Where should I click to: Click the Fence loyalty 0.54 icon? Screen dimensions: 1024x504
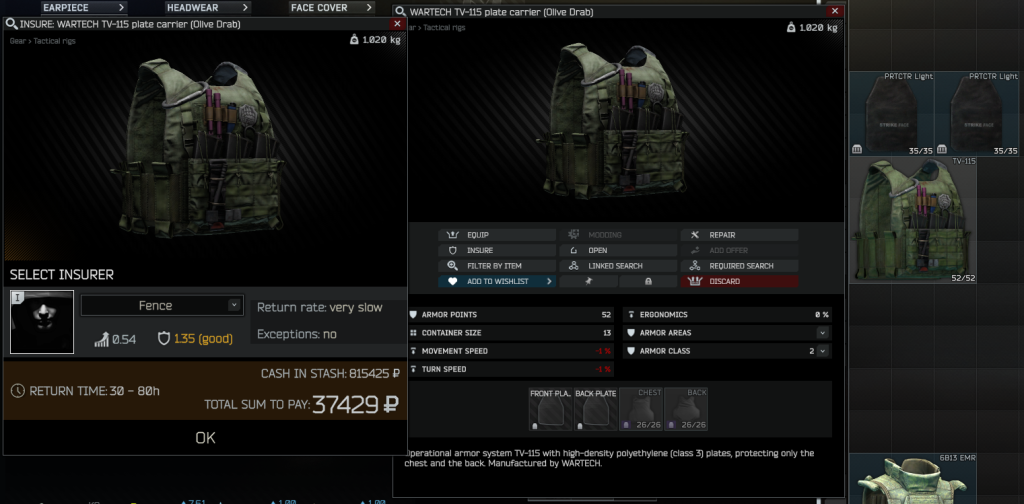[101, 339]
